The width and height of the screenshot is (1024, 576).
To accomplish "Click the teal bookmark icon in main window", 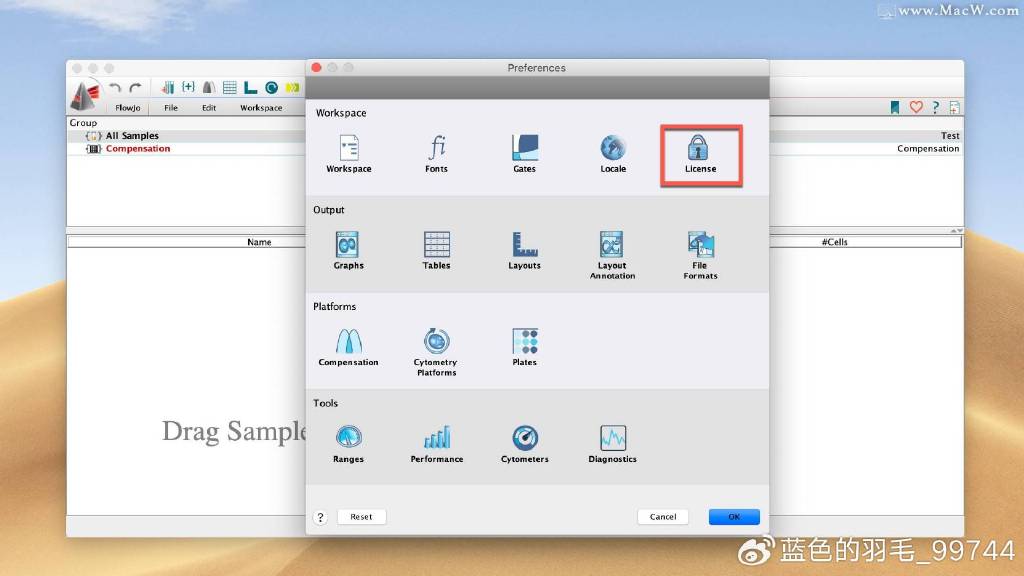I will (895, 107).
